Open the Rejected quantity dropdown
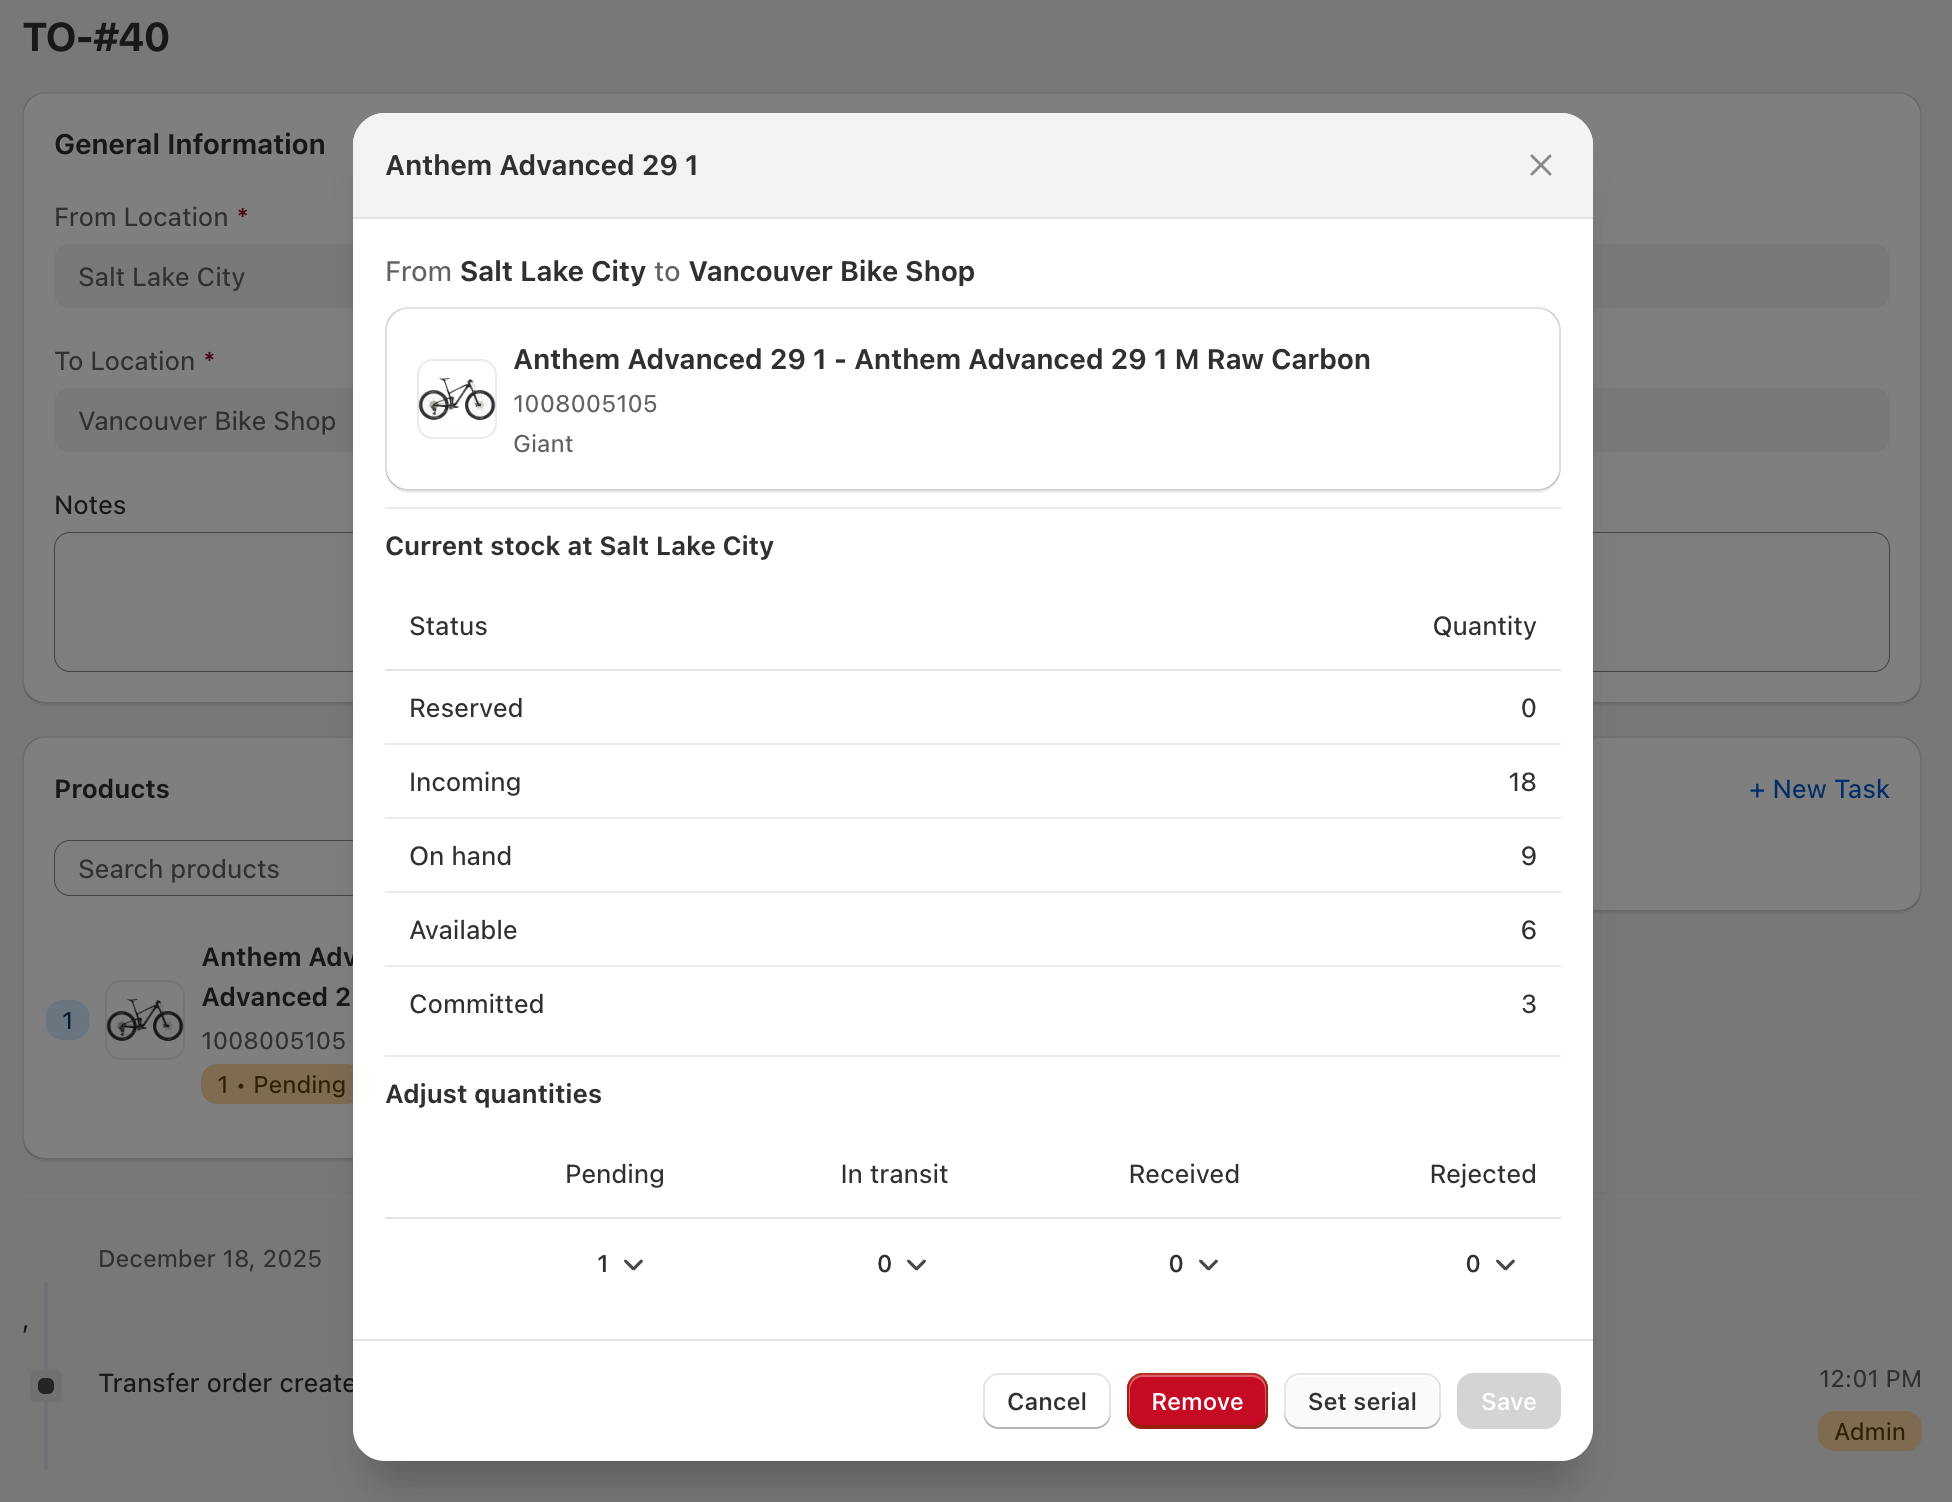 1490,1264
